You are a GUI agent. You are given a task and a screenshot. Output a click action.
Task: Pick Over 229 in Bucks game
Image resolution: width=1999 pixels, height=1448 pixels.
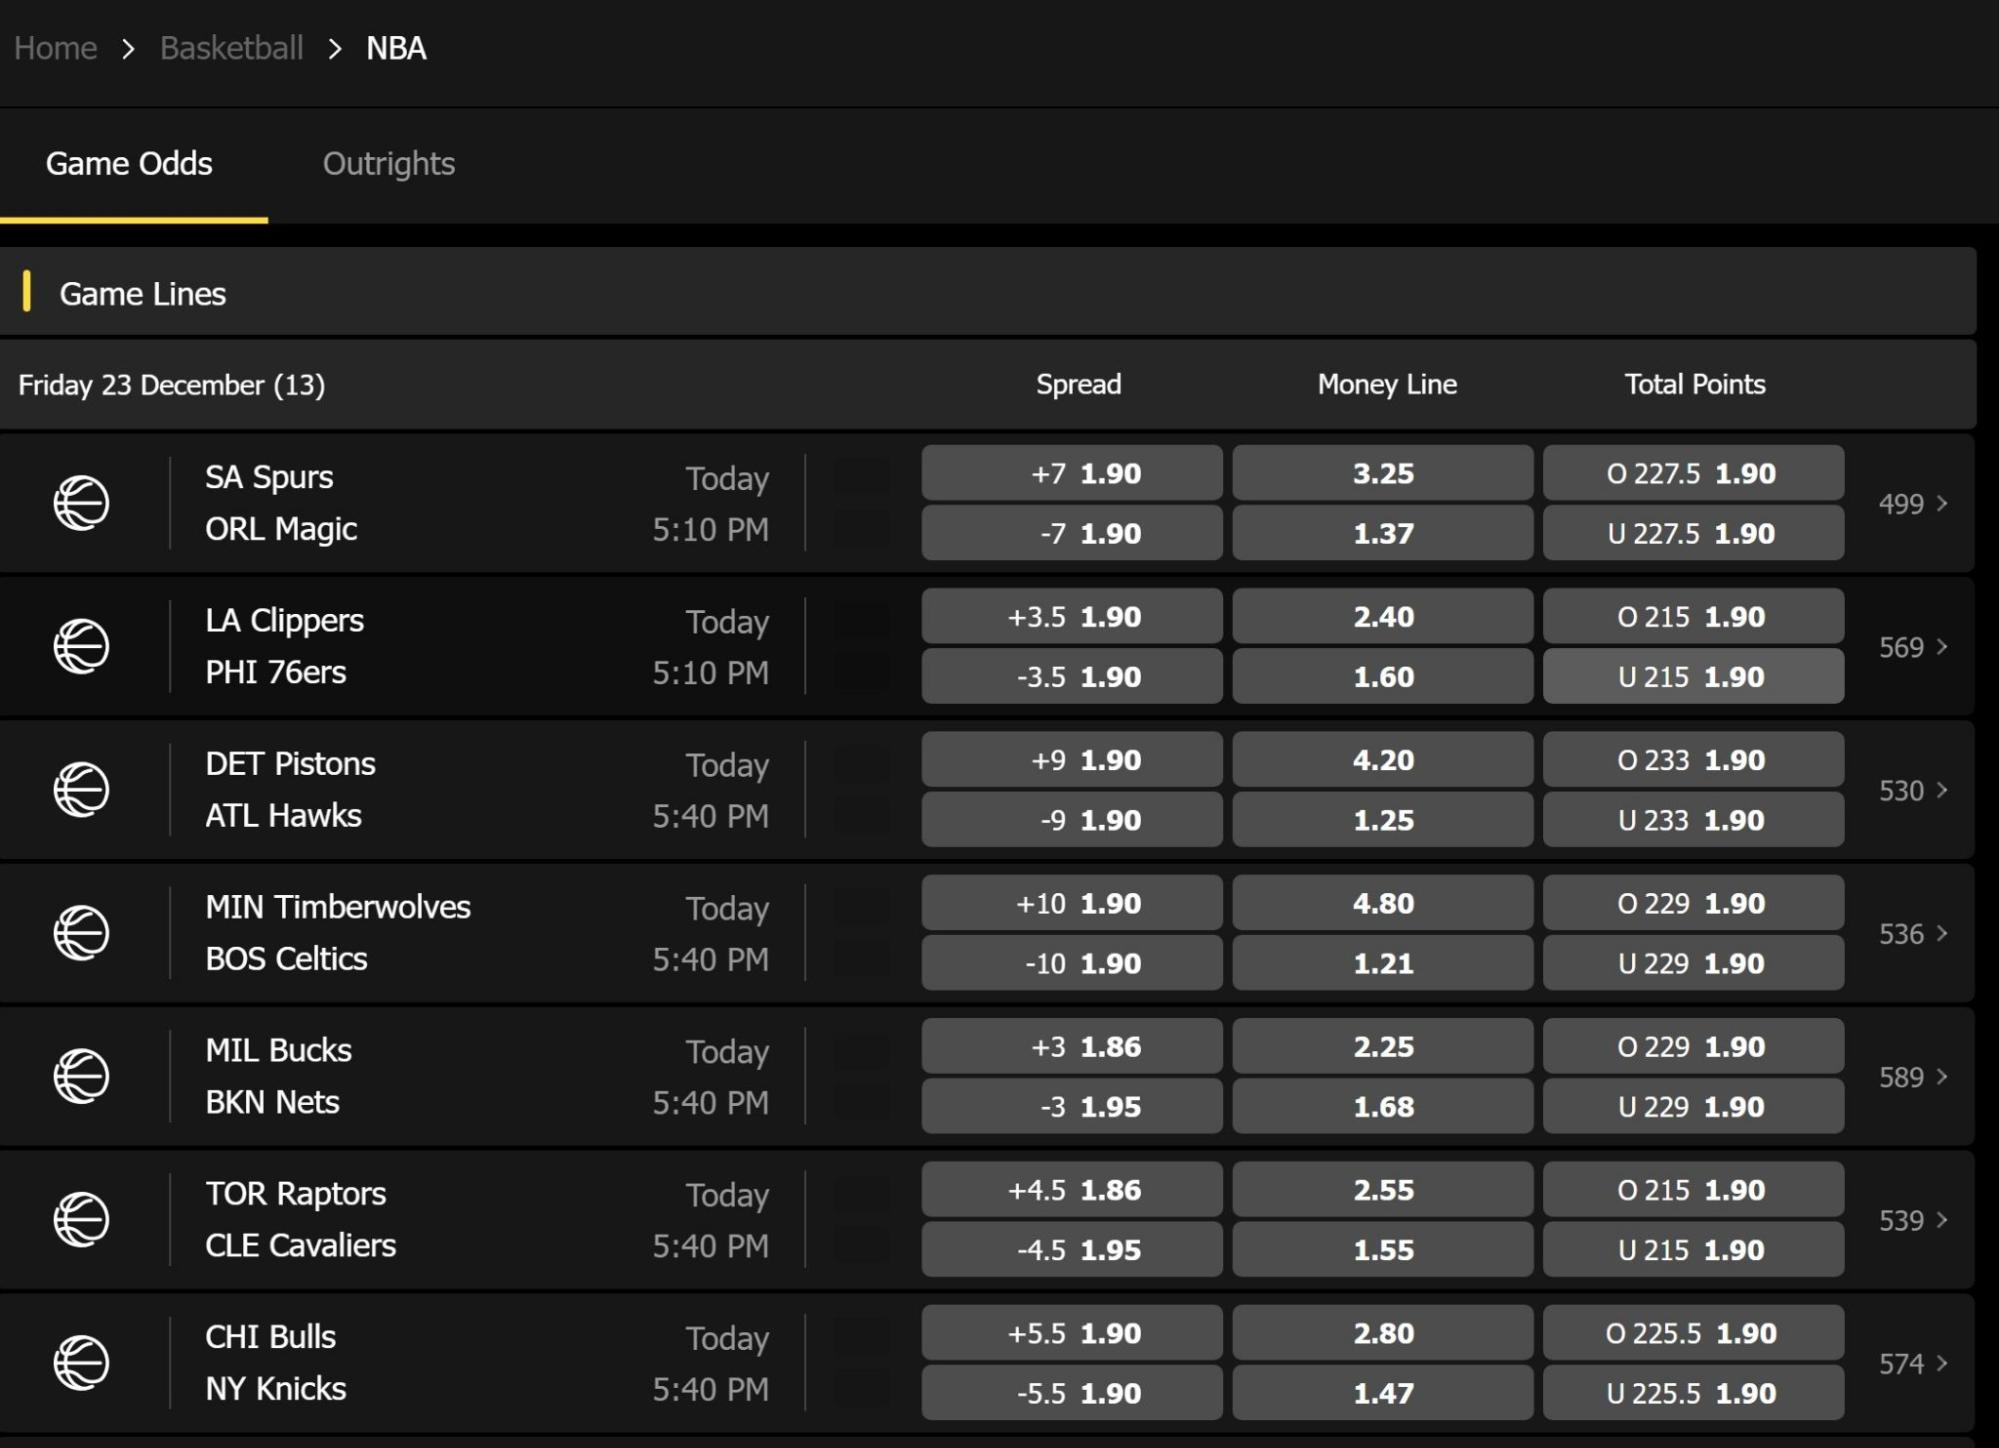(x=1693, y=1046)
